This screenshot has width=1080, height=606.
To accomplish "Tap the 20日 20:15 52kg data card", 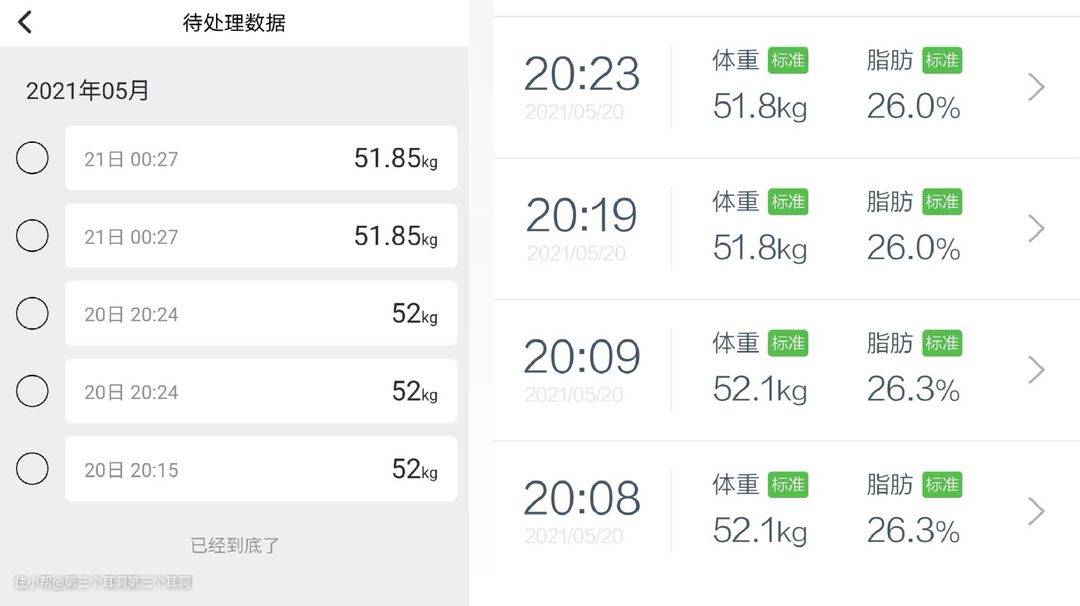I will pyautogui.click(x=261, y=469).
